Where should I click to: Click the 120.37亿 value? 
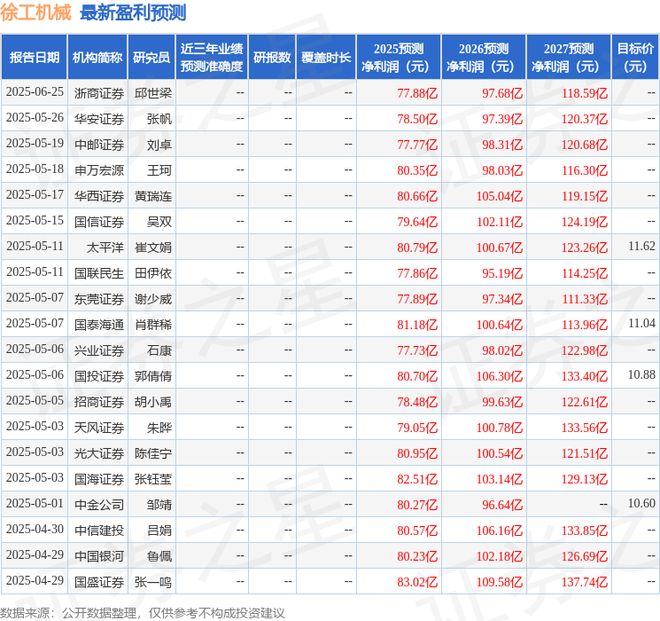click(584, 119)
